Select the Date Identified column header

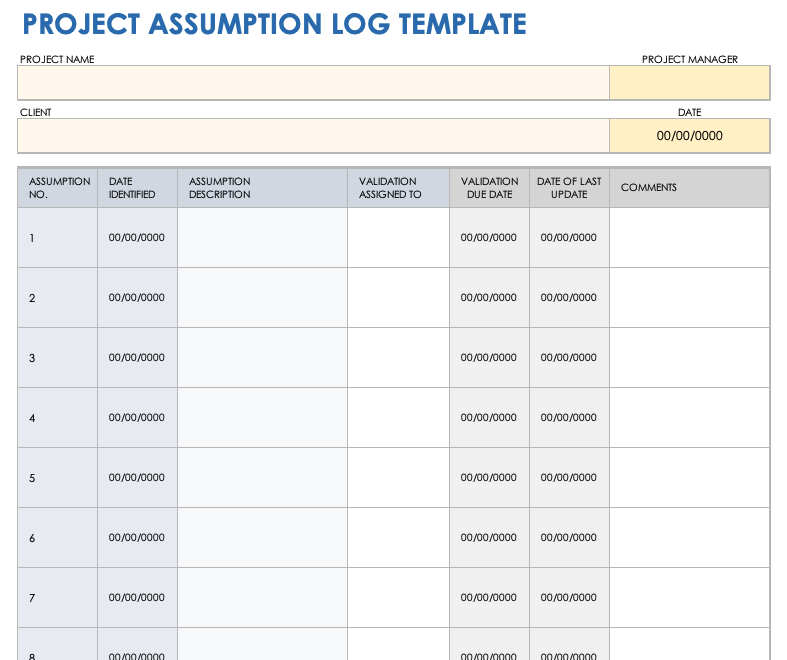coord(137,188)
